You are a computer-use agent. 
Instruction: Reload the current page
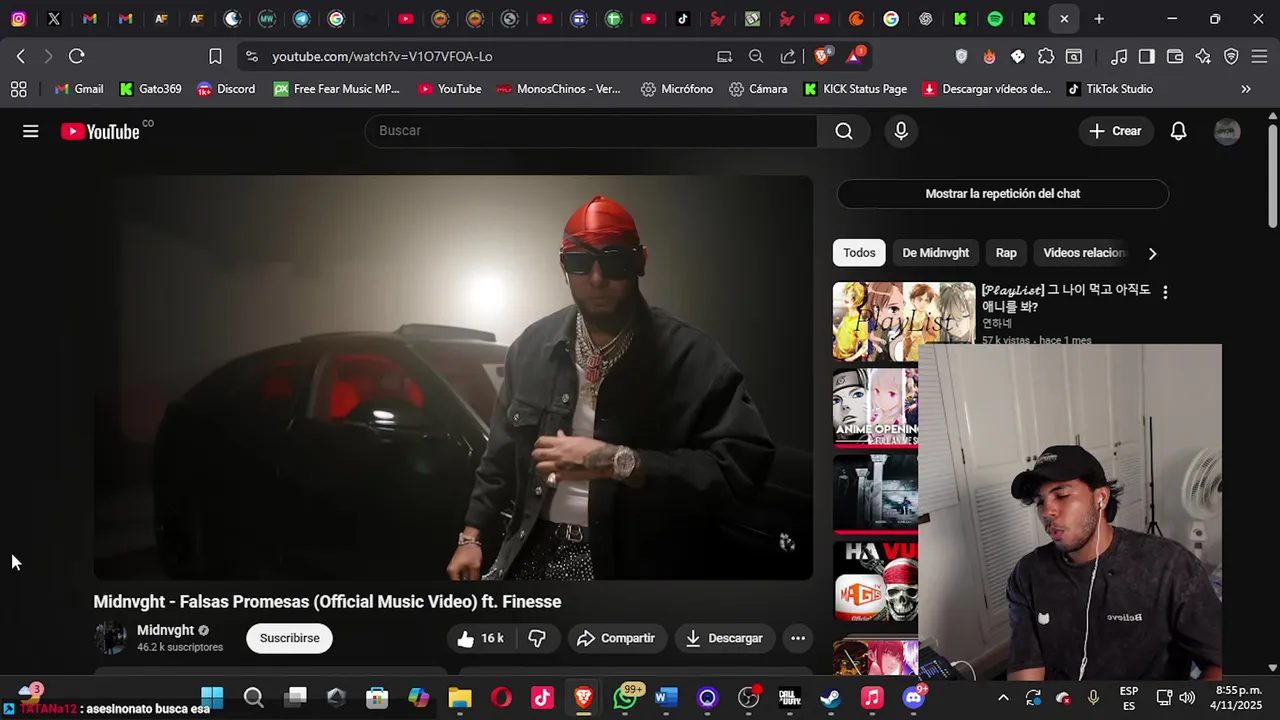coord(76,56)
